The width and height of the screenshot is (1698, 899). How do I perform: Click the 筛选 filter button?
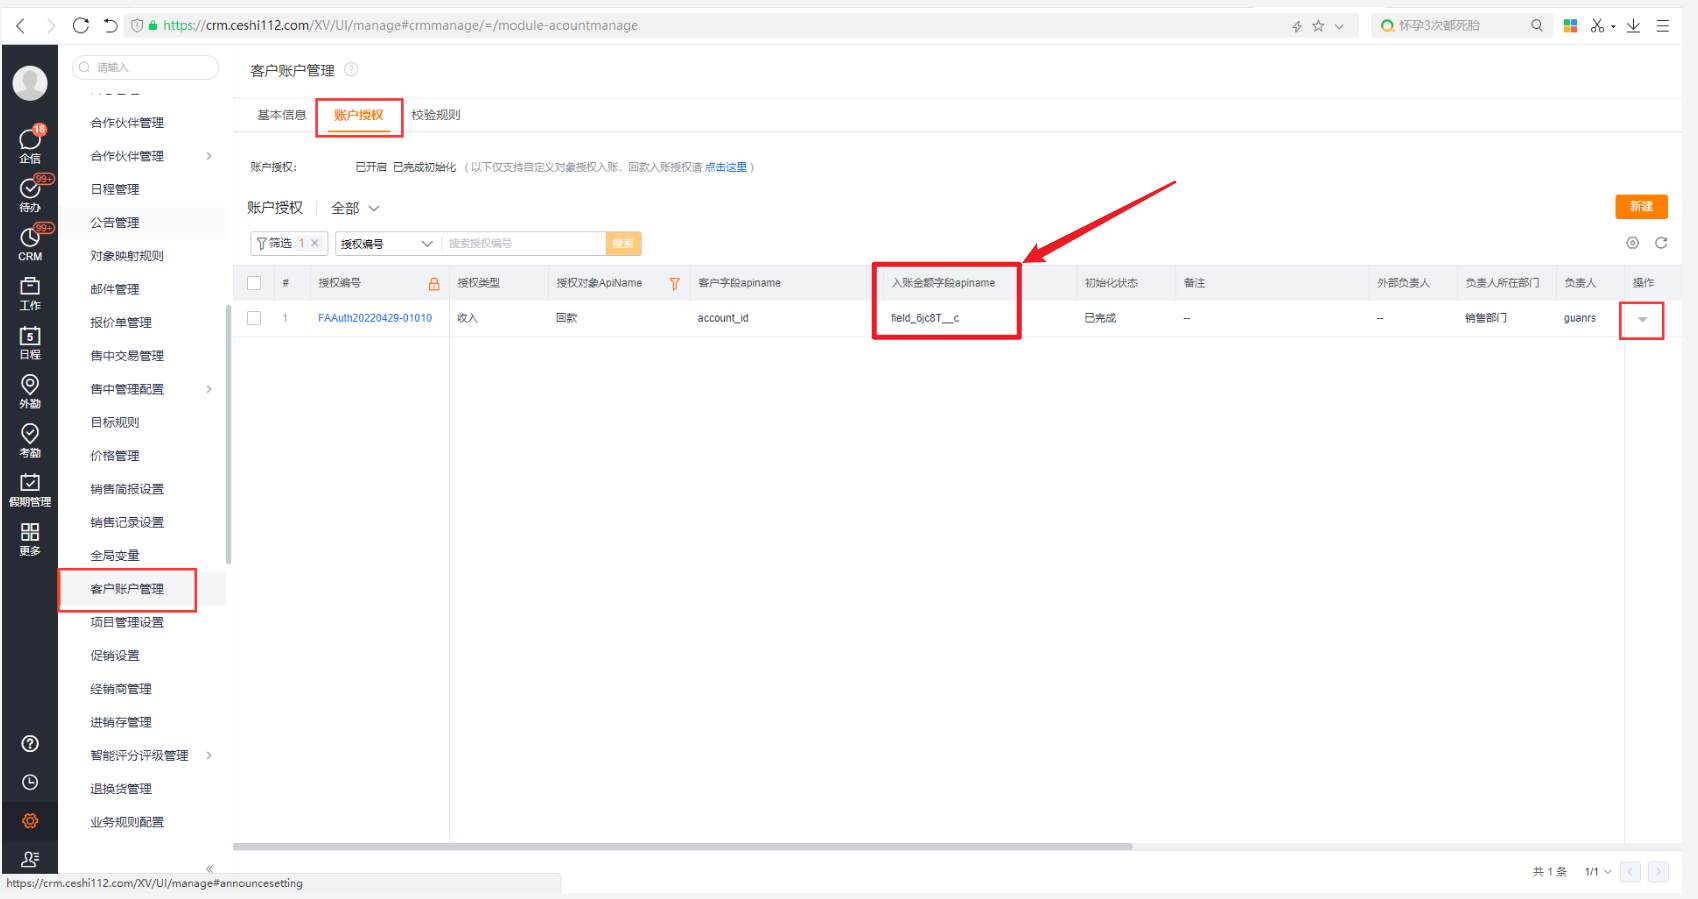click(x=274, y=243)
